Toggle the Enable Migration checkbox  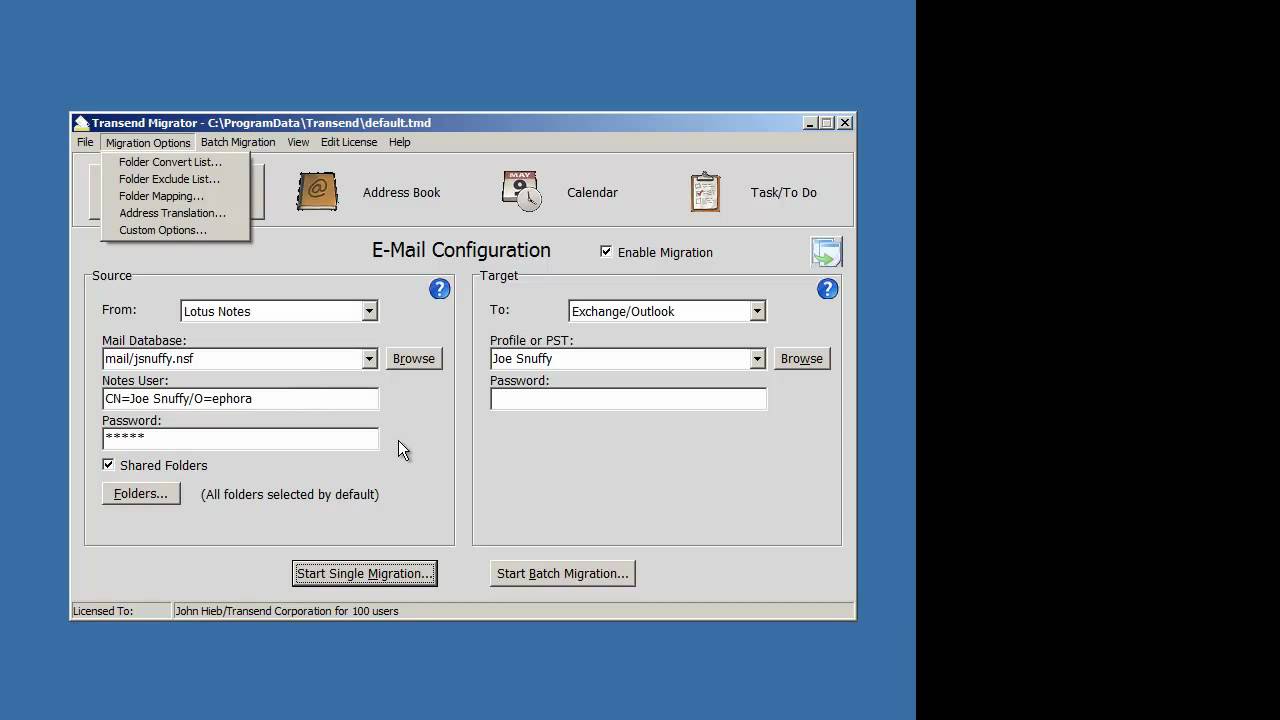(x=606, y=252)
